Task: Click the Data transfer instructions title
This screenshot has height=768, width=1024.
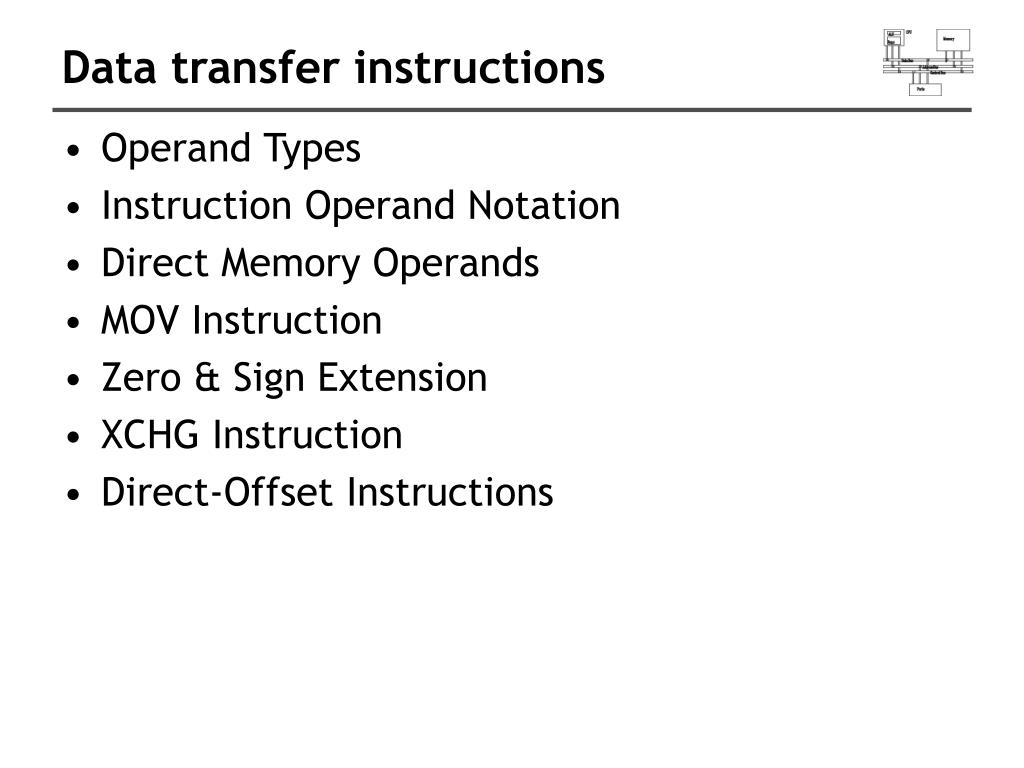Action: point(334,68)
